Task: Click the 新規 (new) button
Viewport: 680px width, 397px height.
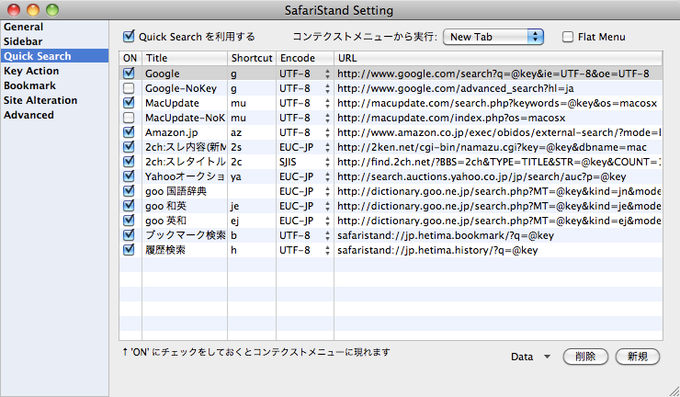Action: tap(638, 357)
